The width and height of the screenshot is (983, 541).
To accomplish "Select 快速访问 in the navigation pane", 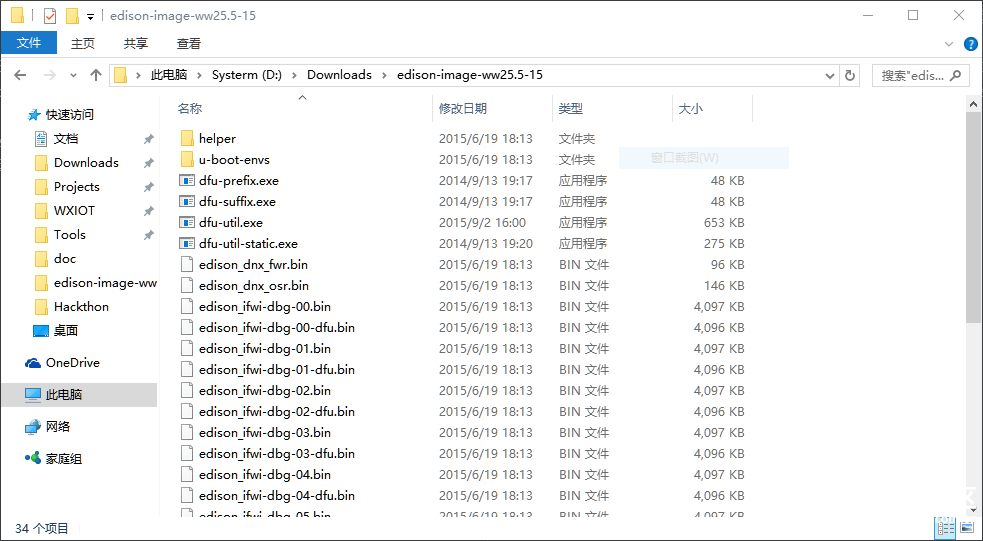I will pyautogui.click(x=69, y=115).
